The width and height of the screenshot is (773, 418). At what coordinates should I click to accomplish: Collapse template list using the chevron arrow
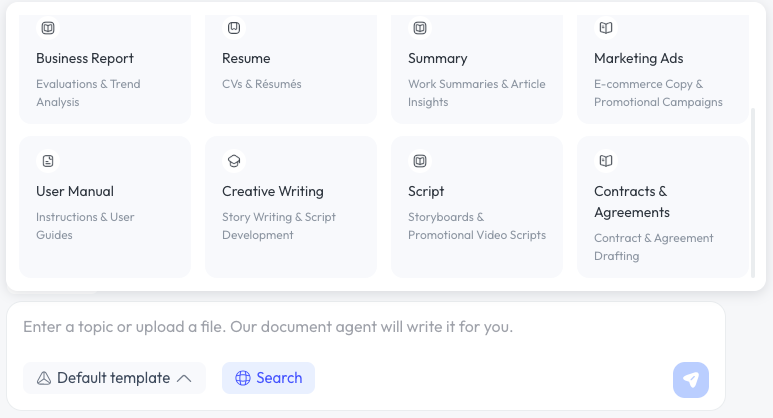pyautogui.click(x=184, y=378)
